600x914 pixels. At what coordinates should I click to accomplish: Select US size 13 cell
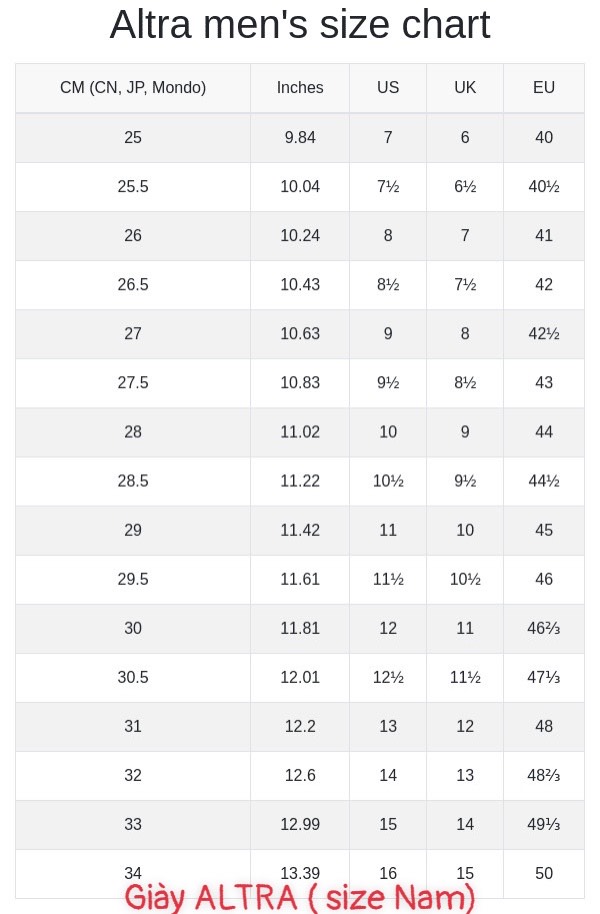pos(388,726)
